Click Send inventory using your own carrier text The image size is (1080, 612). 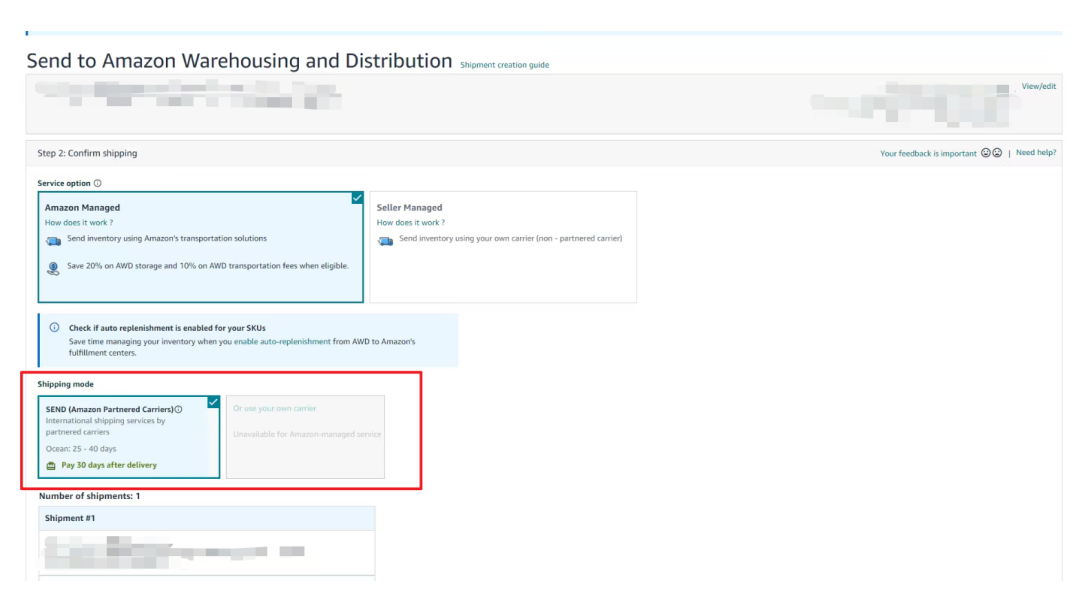point(510,238)
